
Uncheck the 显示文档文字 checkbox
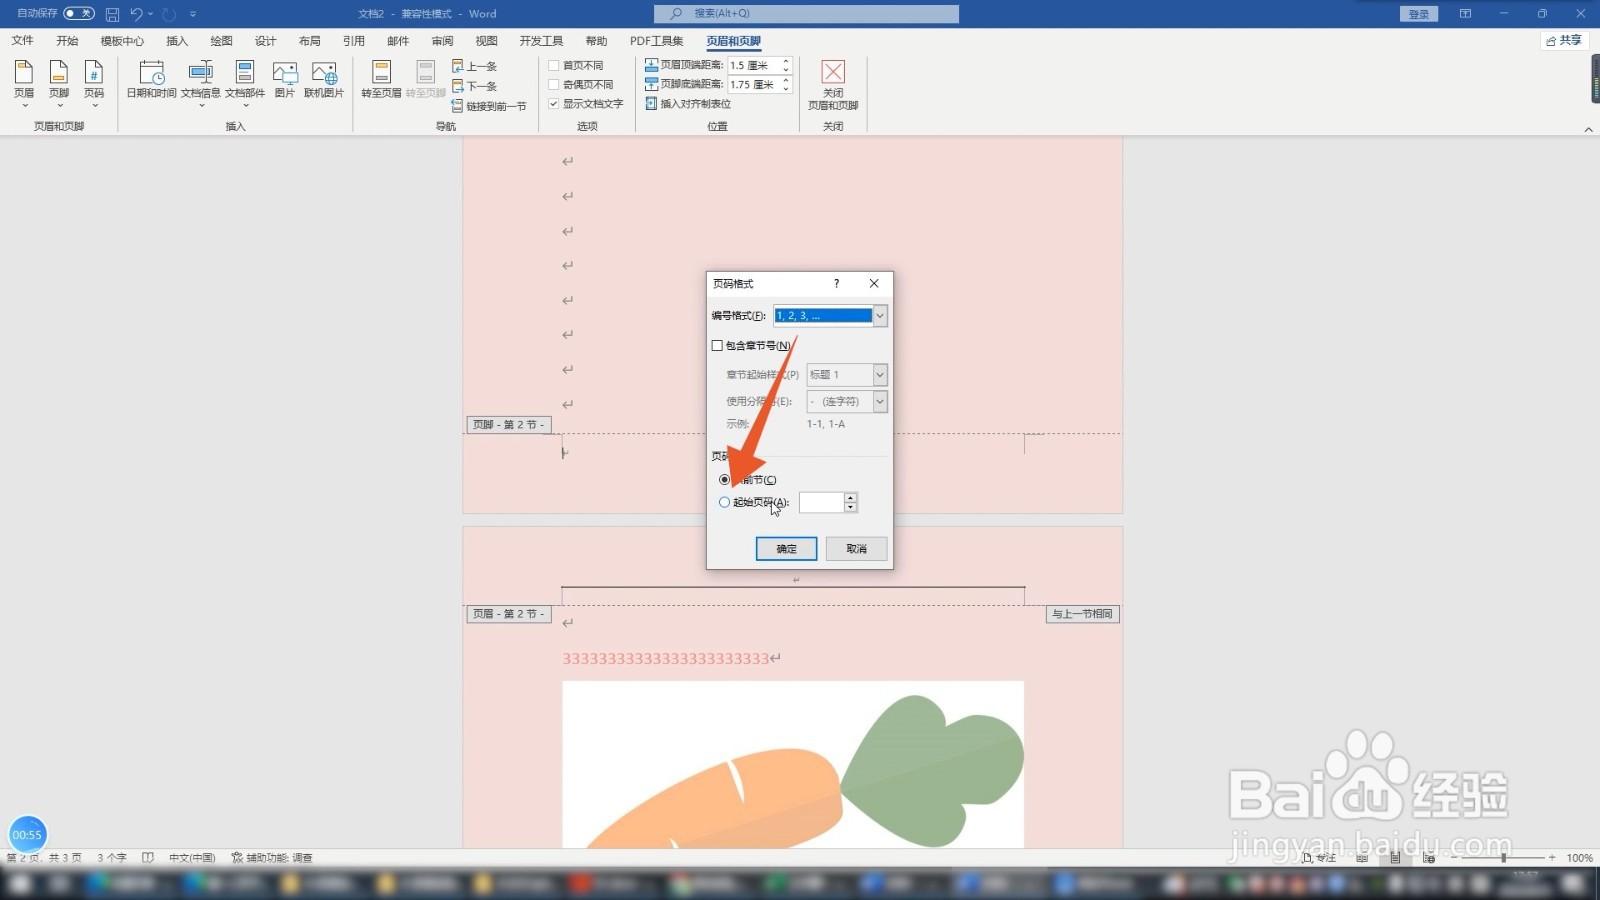[554, 104]
